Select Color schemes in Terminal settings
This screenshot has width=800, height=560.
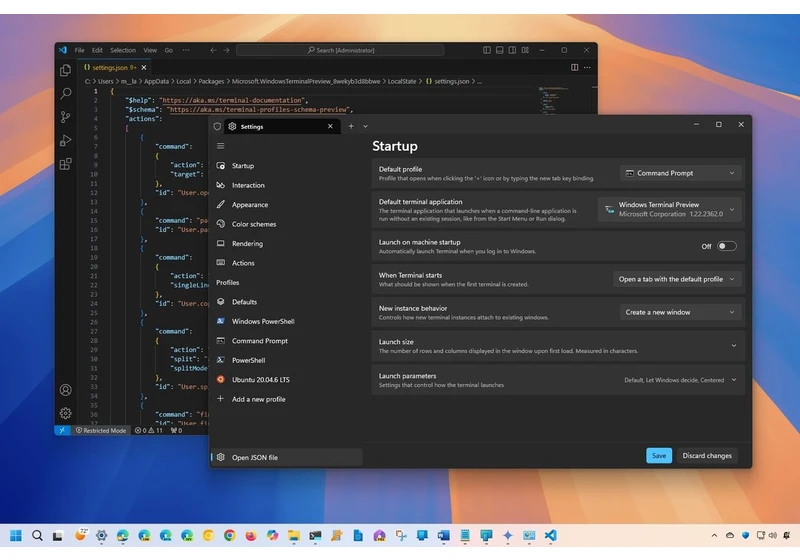(287, 224)
